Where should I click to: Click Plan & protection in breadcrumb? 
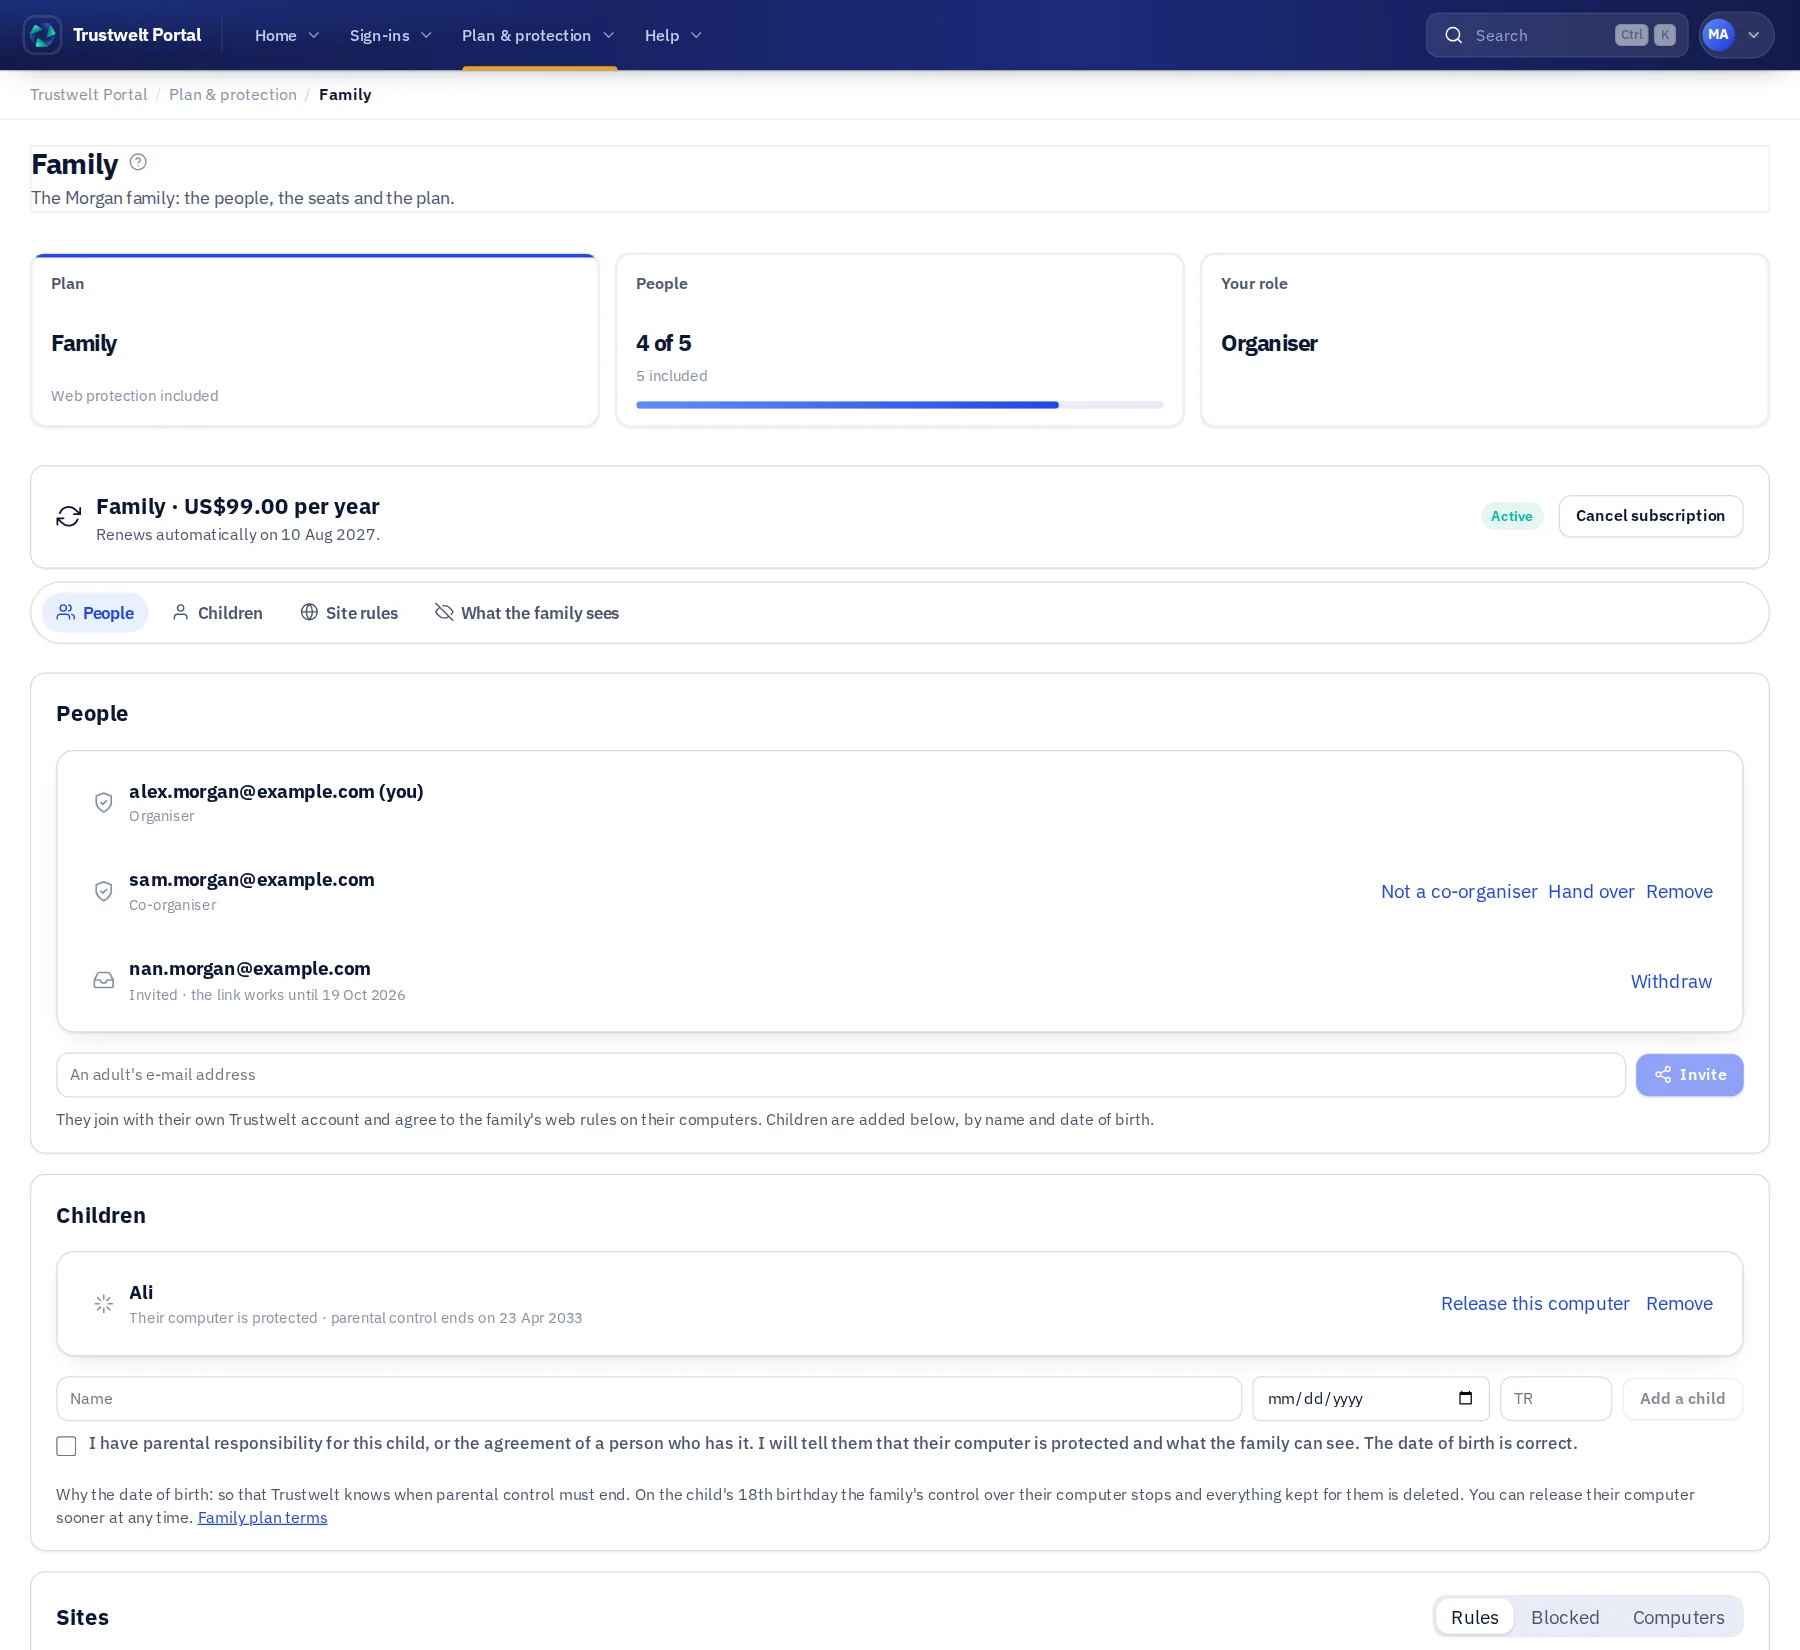click(233, 95)
